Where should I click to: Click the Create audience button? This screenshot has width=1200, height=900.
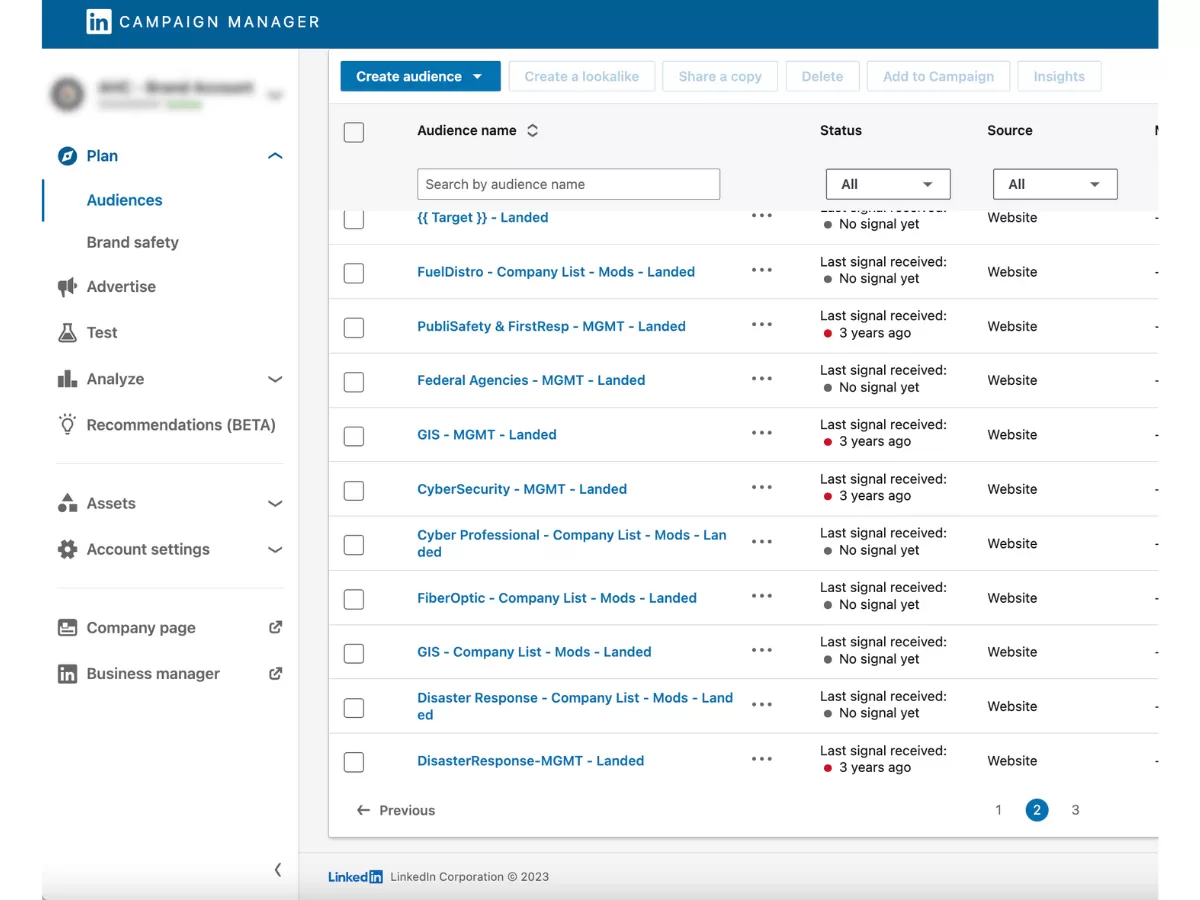click(419, 76)
